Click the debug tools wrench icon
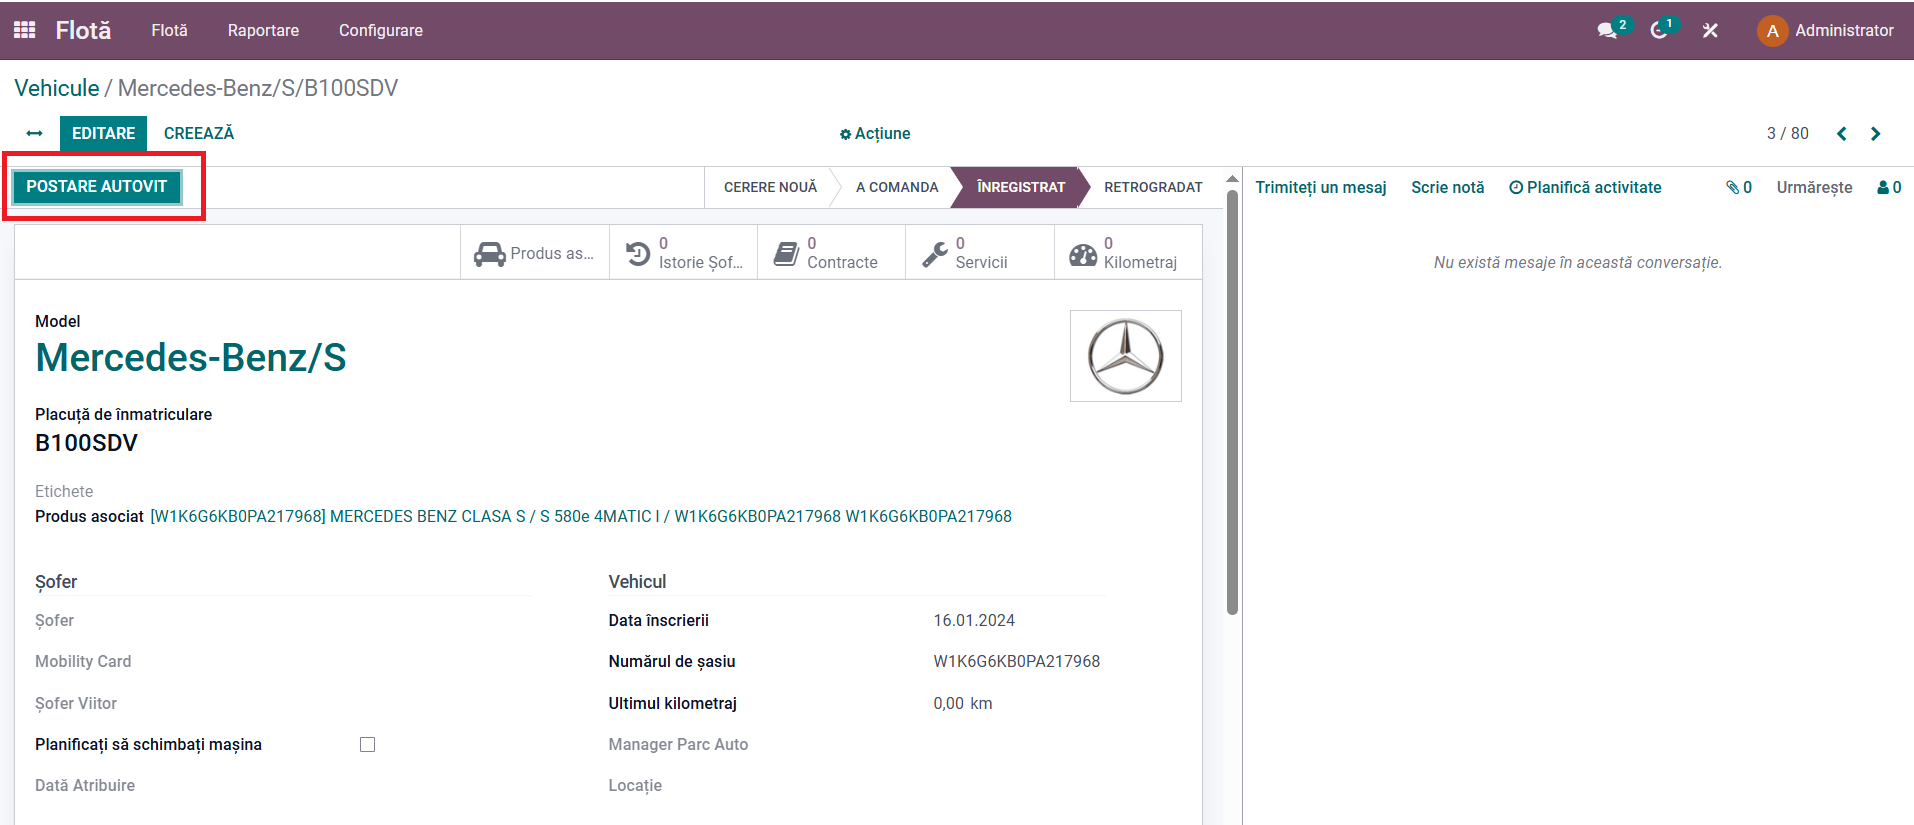Screen dimensions: 1914x825 pos(1711,30)
